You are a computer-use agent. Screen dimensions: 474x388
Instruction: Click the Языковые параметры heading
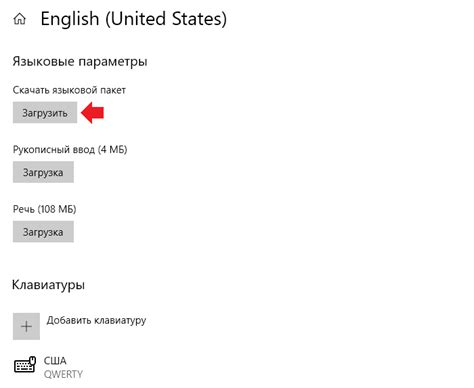tap(80, 62)
